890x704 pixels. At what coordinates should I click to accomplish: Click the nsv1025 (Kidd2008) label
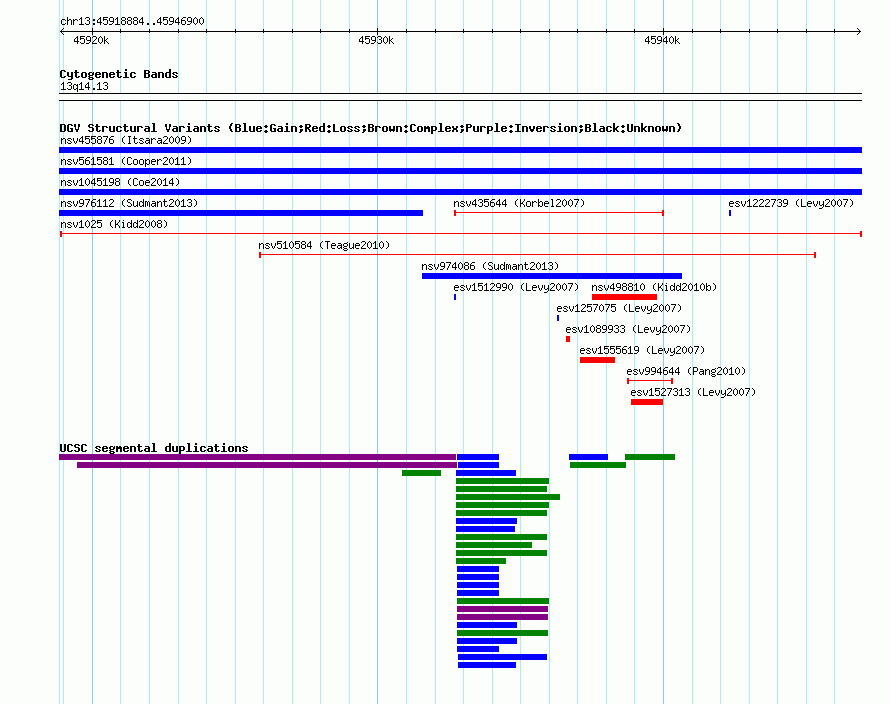tap(114, 224)
